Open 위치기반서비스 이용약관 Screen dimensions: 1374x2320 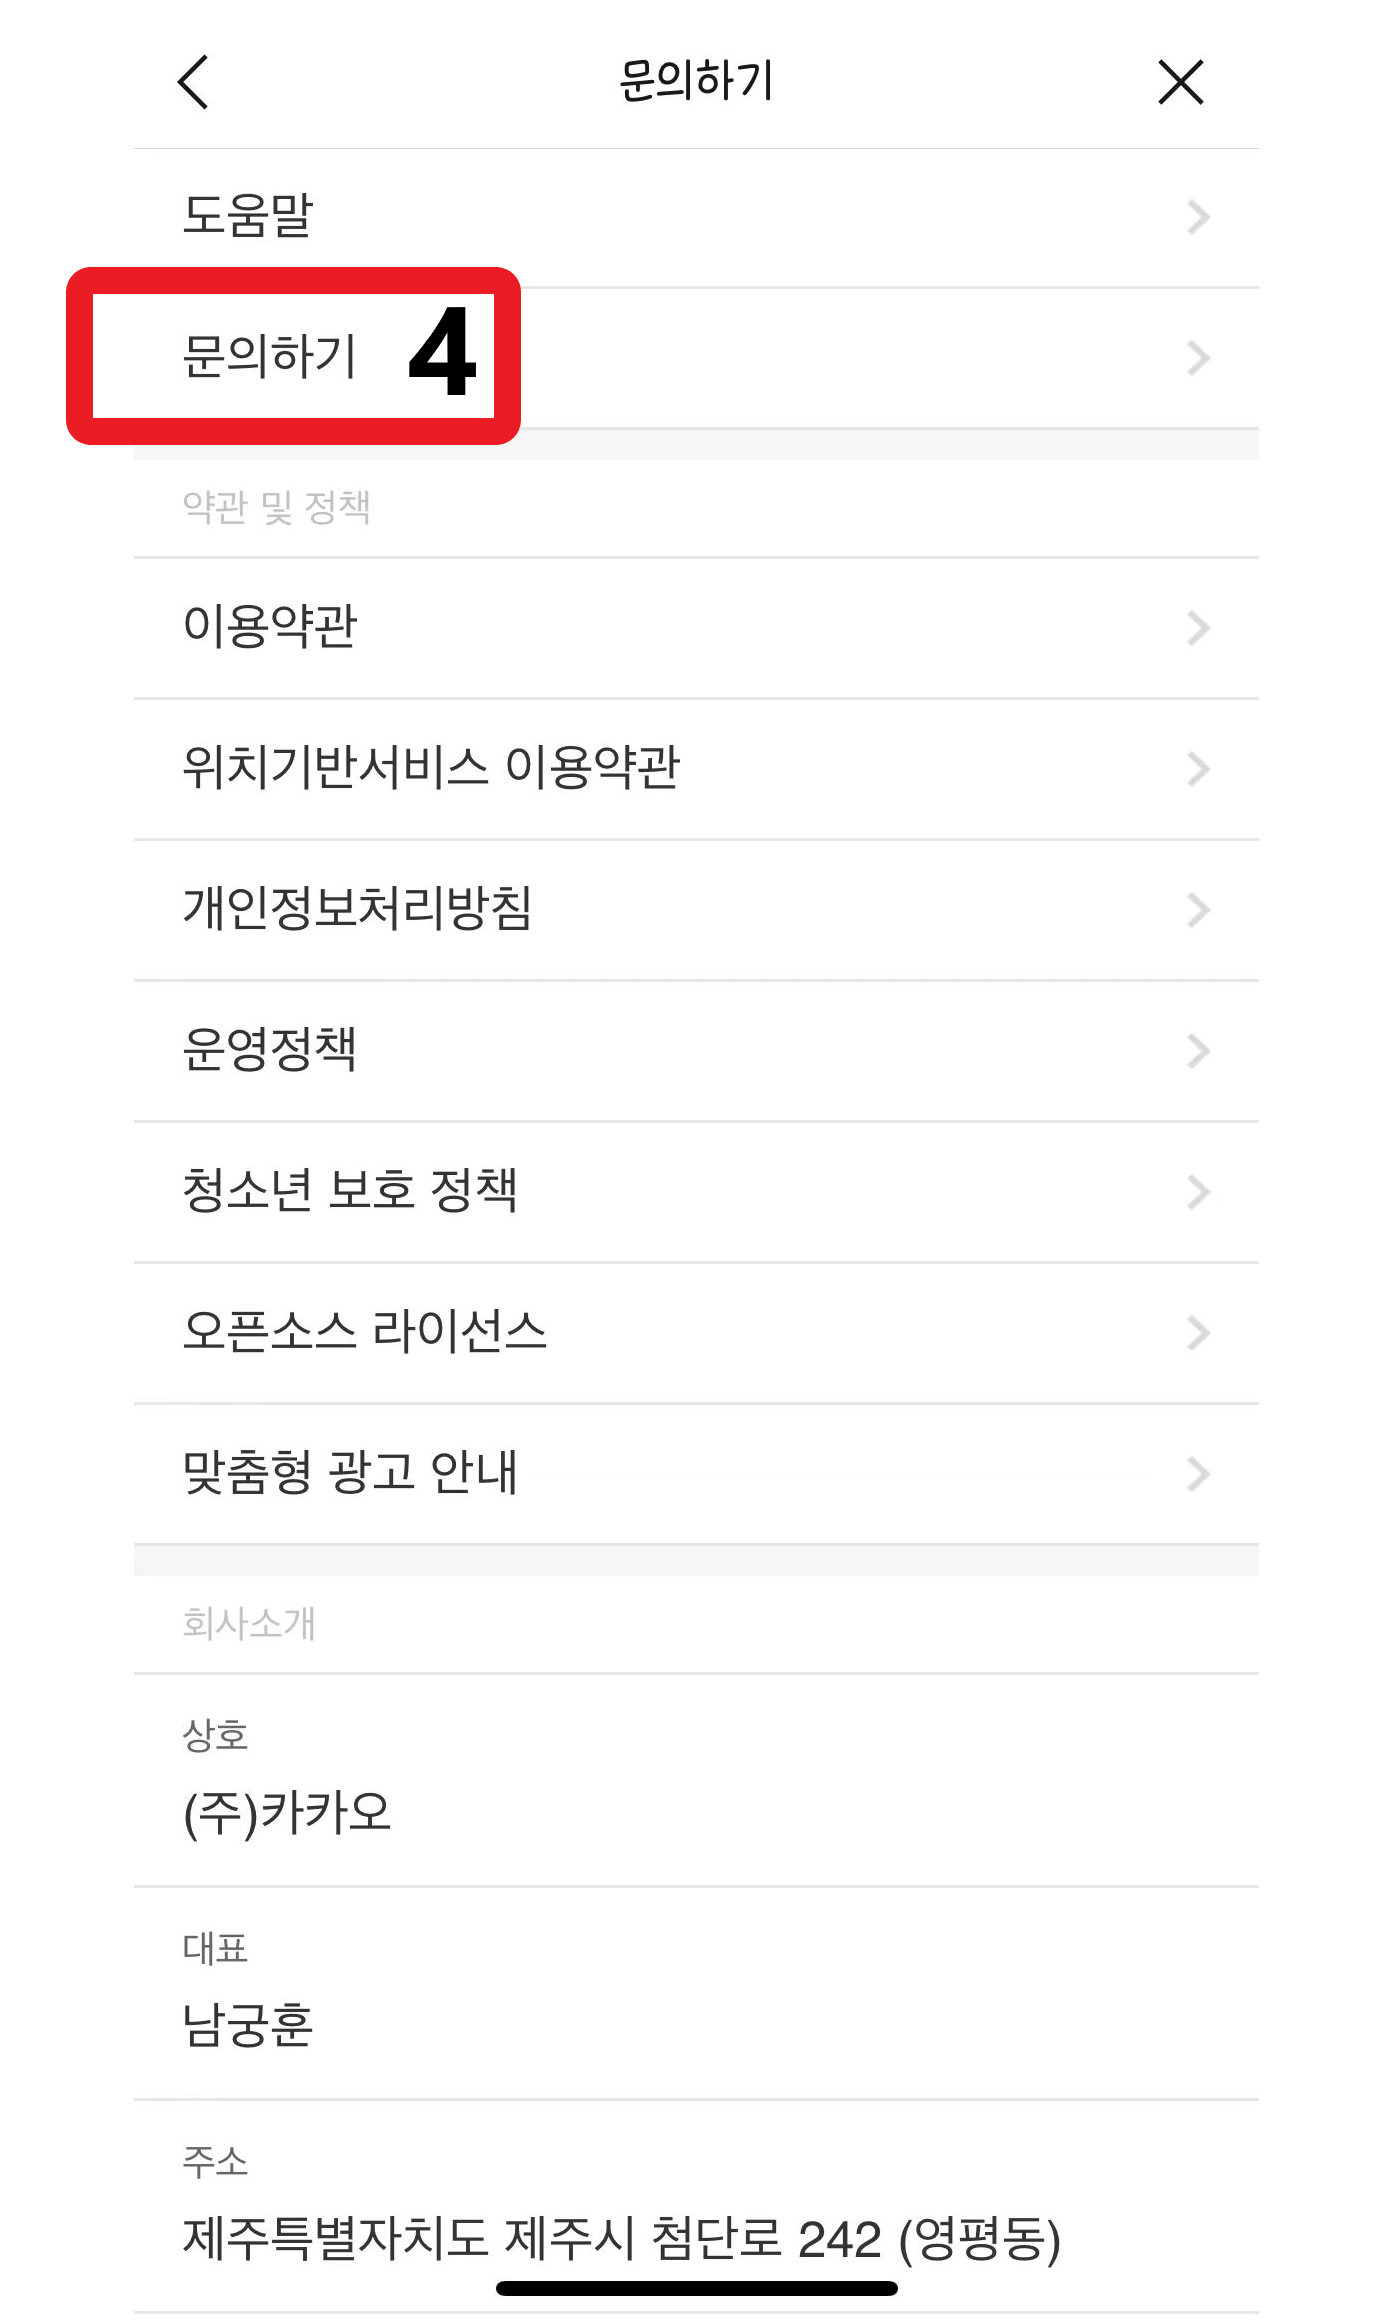pos(431,768)
